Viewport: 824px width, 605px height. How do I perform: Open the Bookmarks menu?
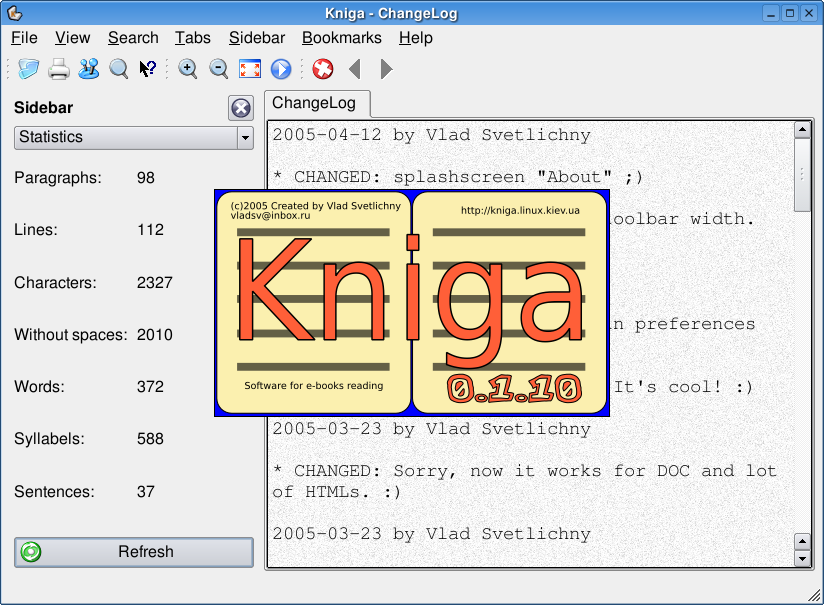coord(342,38)
